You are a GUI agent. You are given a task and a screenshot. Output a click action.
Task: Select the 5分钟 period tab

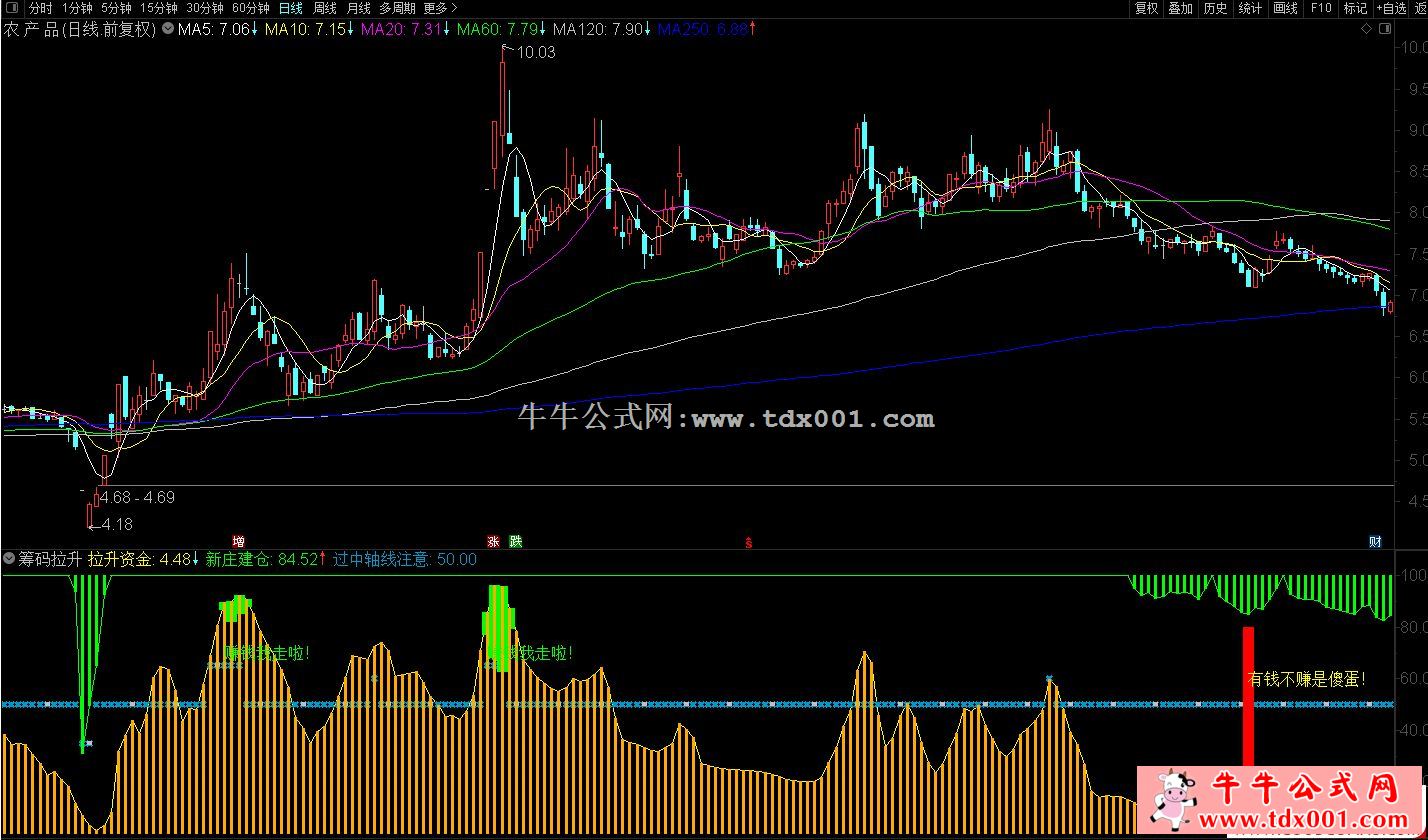(x=116, y=8)
